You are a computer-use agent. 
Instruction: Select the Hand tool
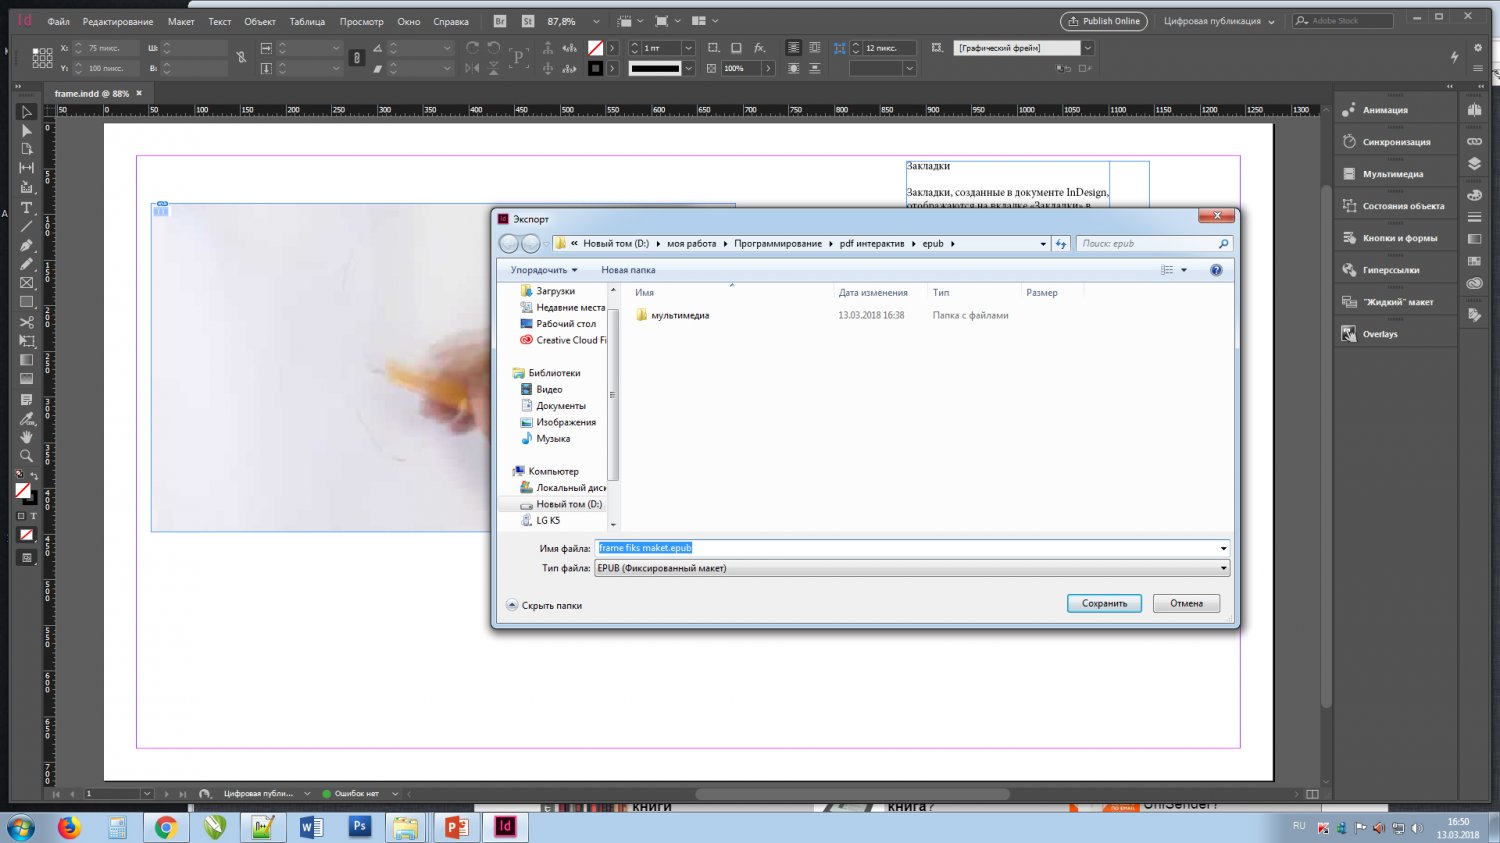[x=27, y=437]
